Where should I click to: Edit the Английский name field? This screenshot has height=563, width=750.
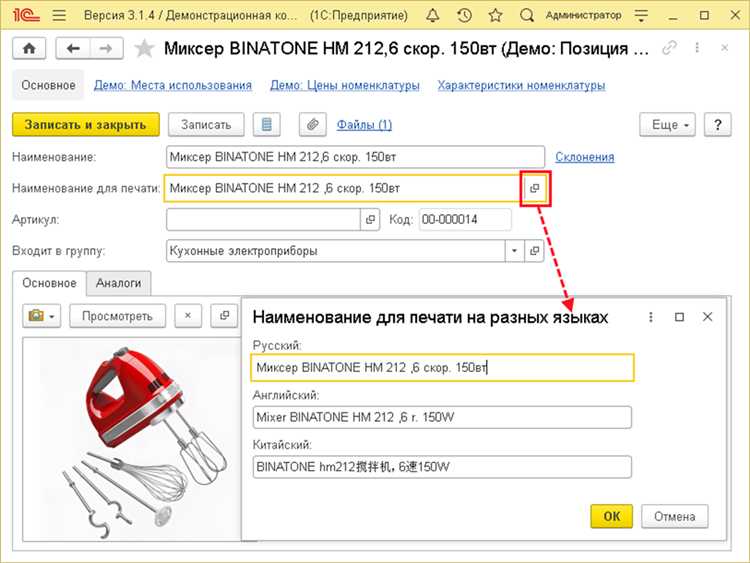pyautogui.click(x=442, y=418)
